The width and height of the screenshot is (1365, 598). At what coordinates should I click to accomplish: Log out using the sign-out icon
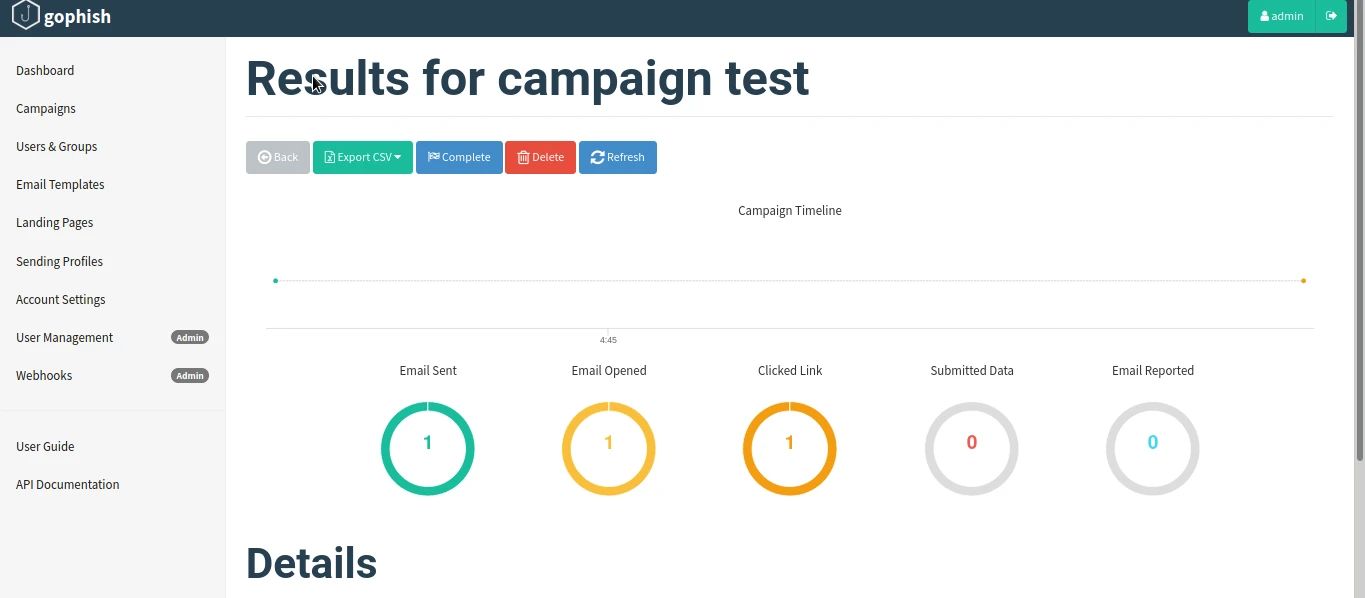1333,15
